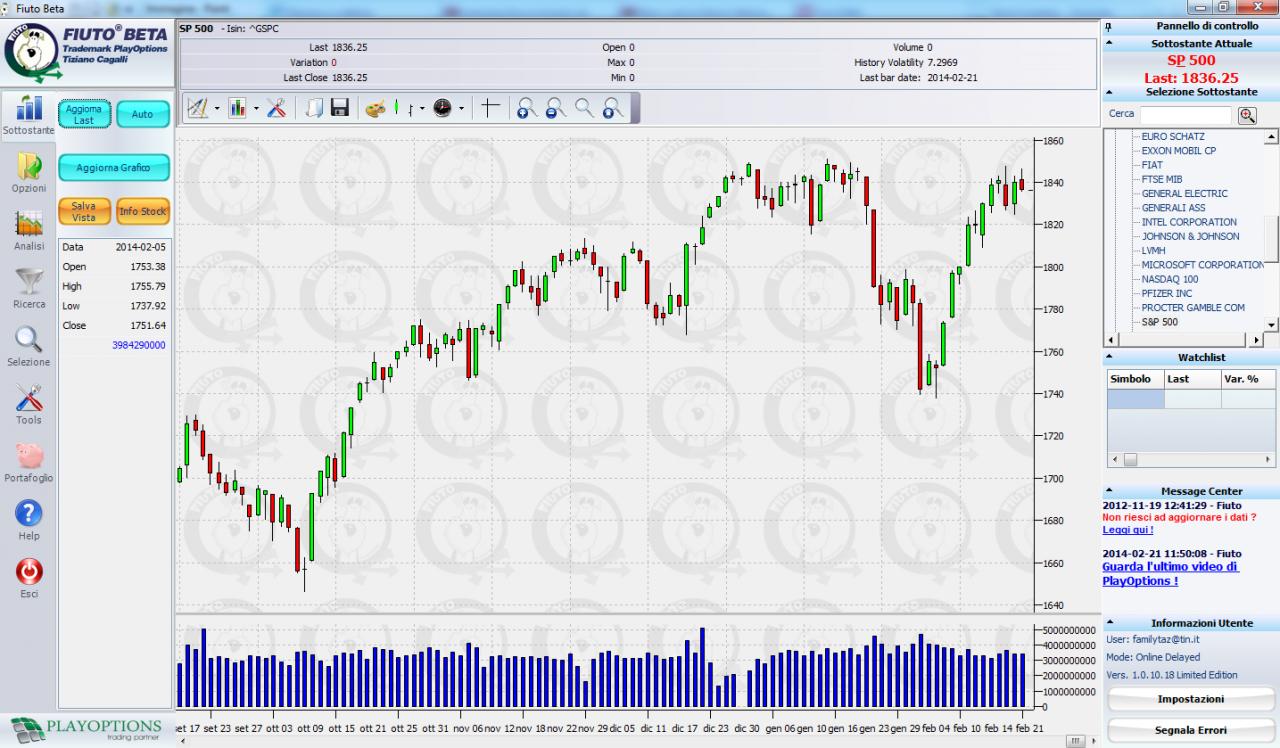This screenshot has height=748, width=1280.
Task: Open the clock timeframe dropdown arrow
Action: (461, 108)
